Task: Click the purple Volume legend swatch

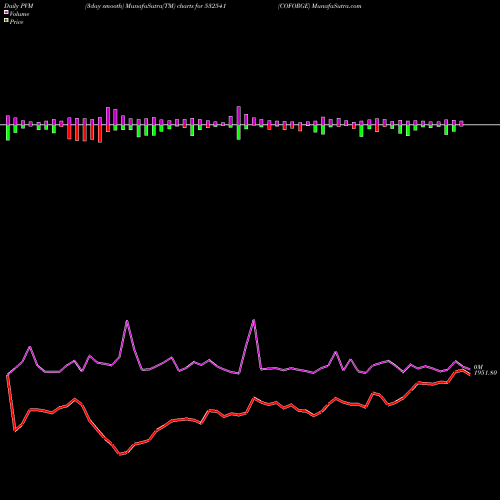Action: pyautogui.click(x=6, y=13)
